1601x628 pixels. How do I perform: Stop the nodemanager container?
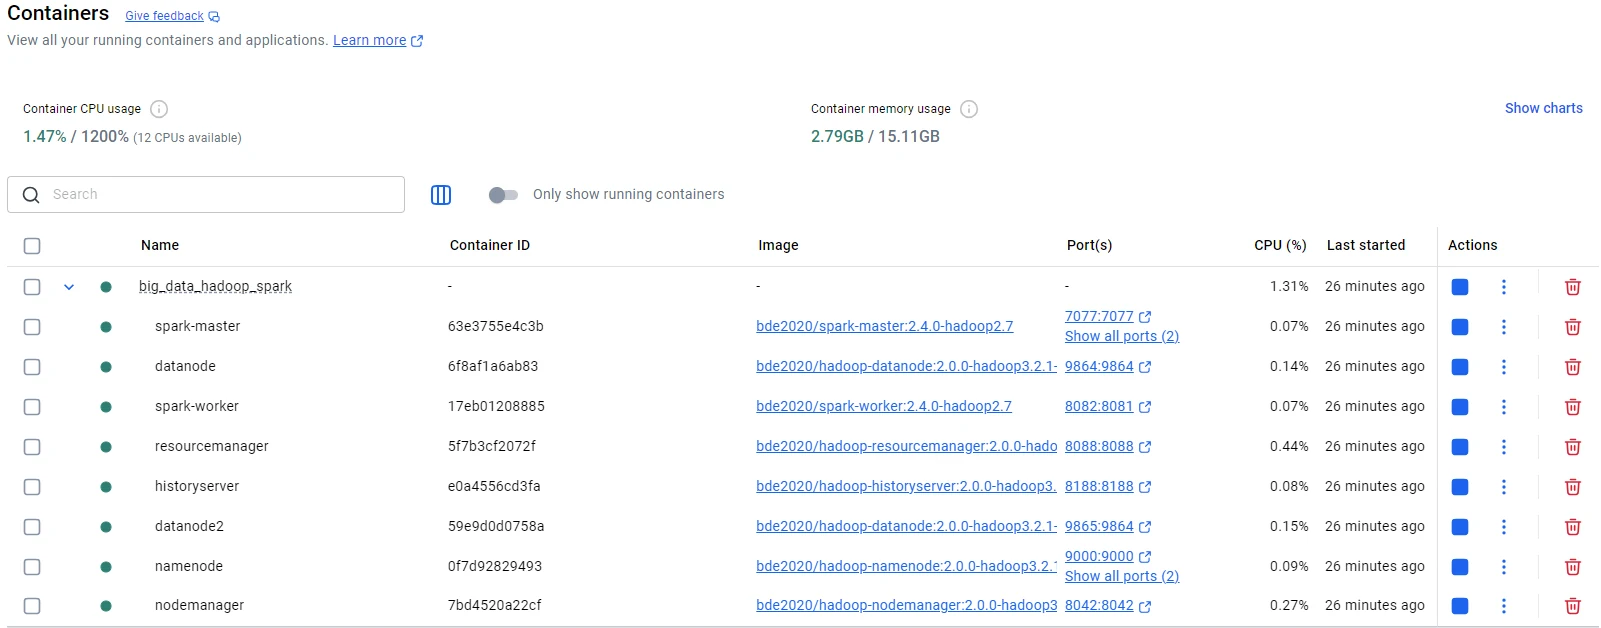[1460, 606]
